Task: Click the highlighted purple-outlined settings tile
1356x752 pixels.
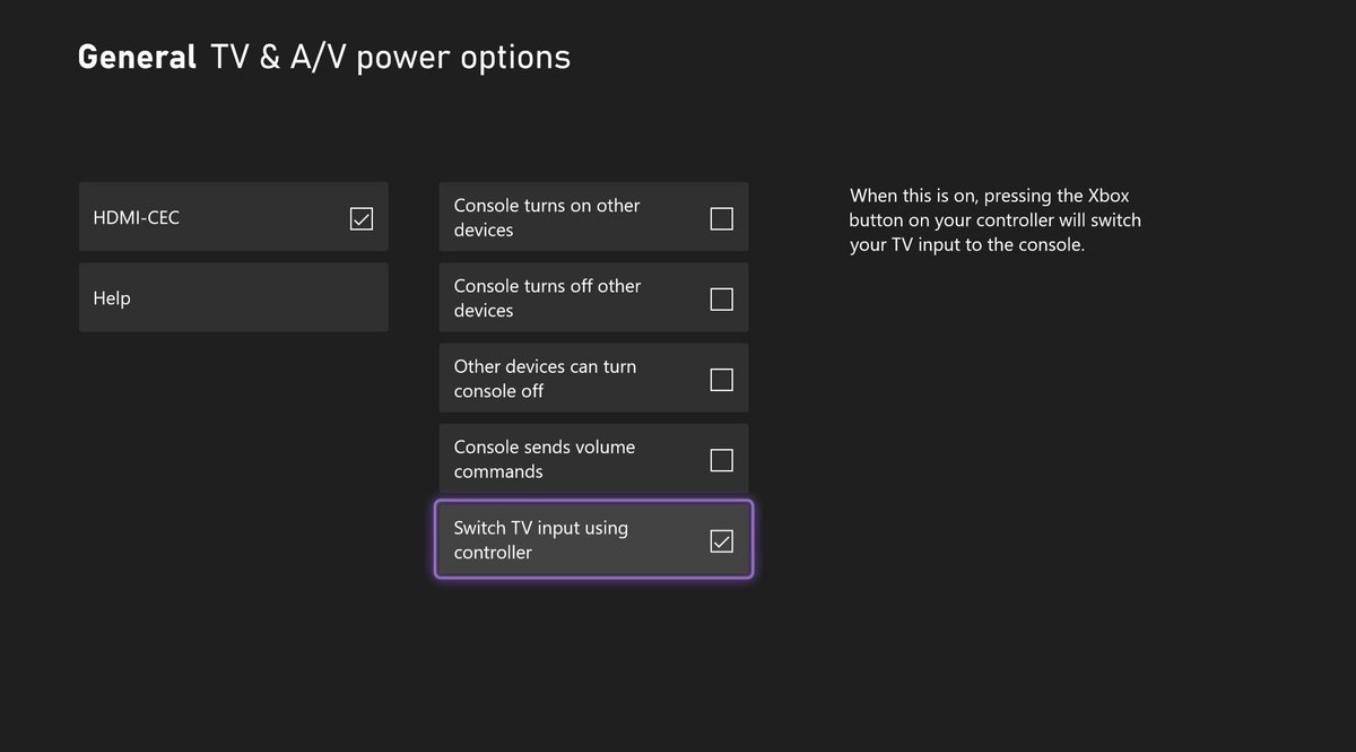Action: point(593,539)
